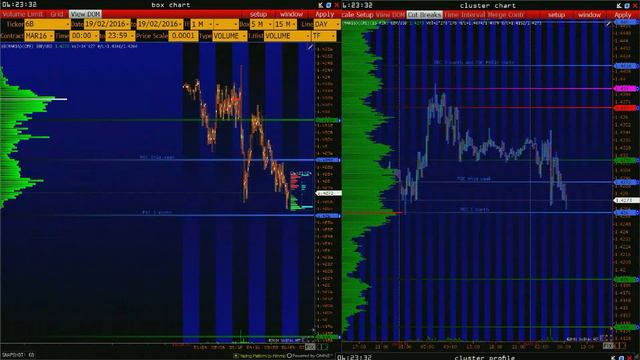Toggle Time Interval in cluster chart
Screen dimensions: 640x360
465,15
